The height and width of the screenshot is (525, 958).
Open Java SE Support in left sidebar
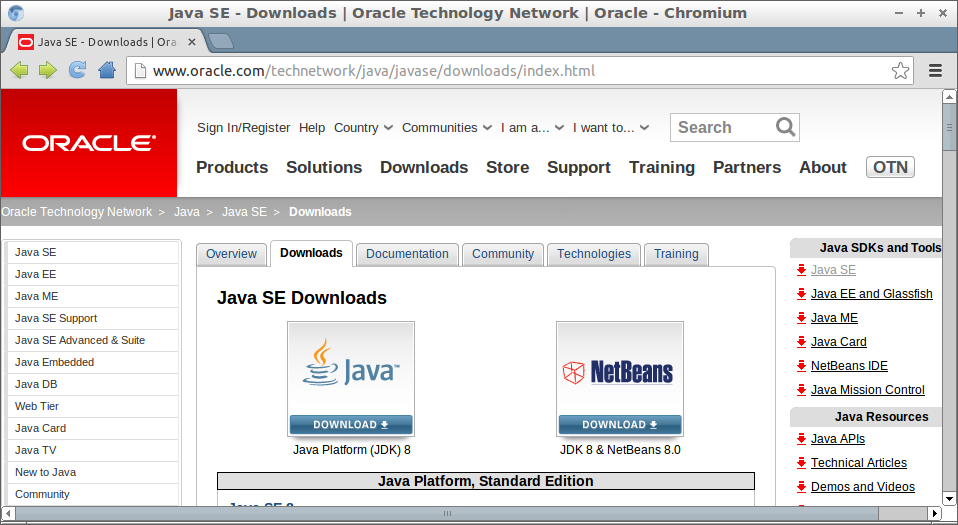[93, 318]
